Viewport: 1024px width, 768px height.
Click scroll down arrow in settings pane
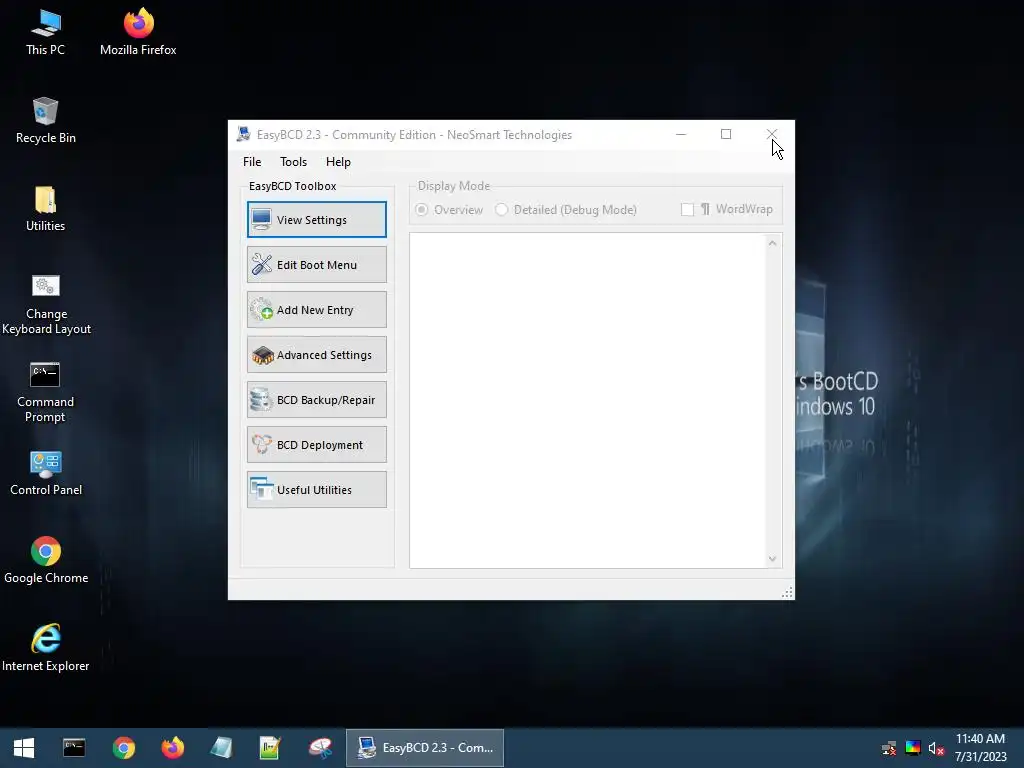(x=773, y=559)
